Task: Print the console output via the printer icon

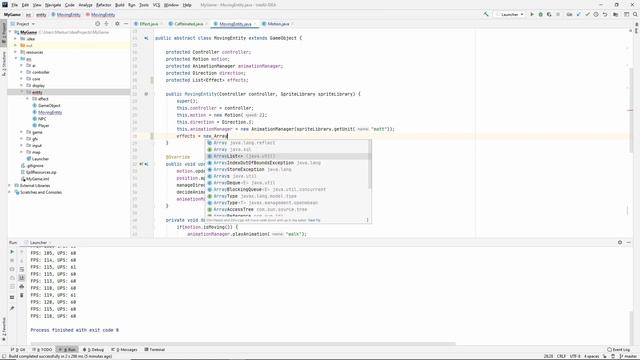Action: tap(22, 287)
